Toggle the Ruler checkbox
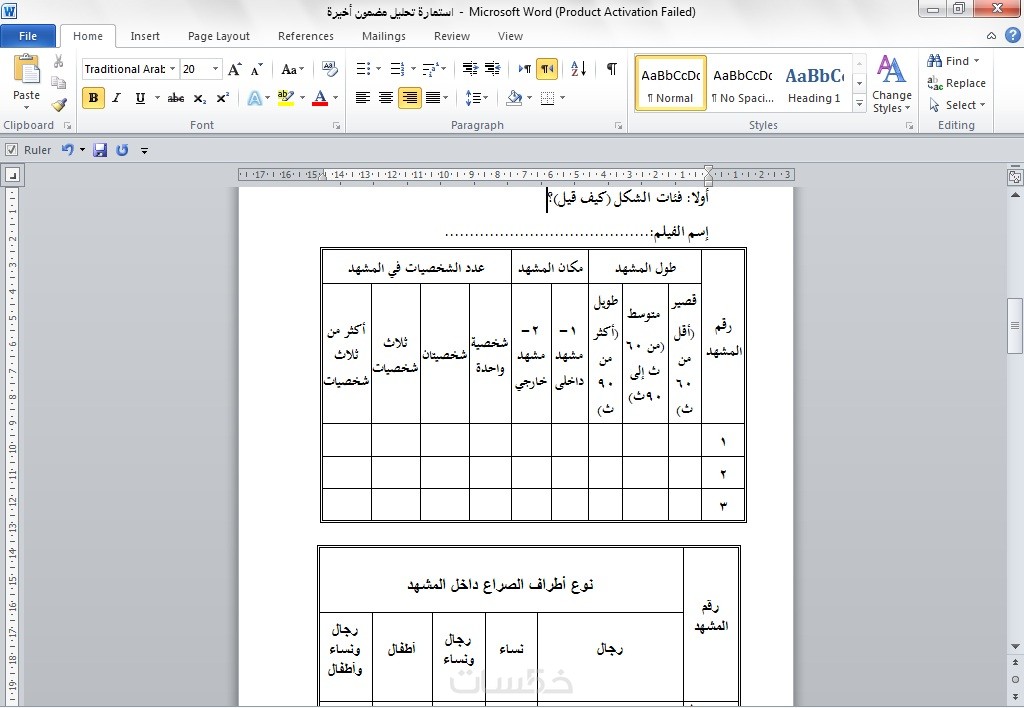 [11, 150]
